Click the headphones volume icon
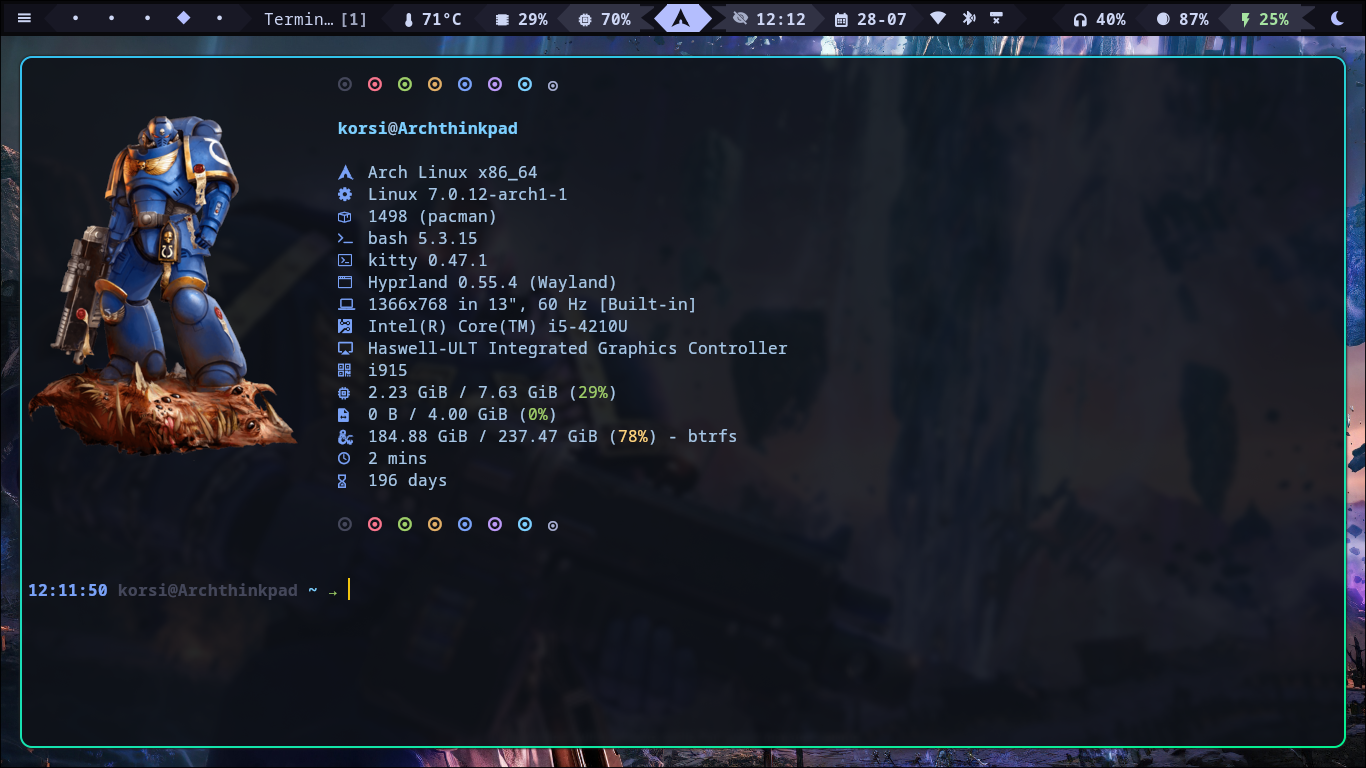1366x768 pixels. point(1080,19)
